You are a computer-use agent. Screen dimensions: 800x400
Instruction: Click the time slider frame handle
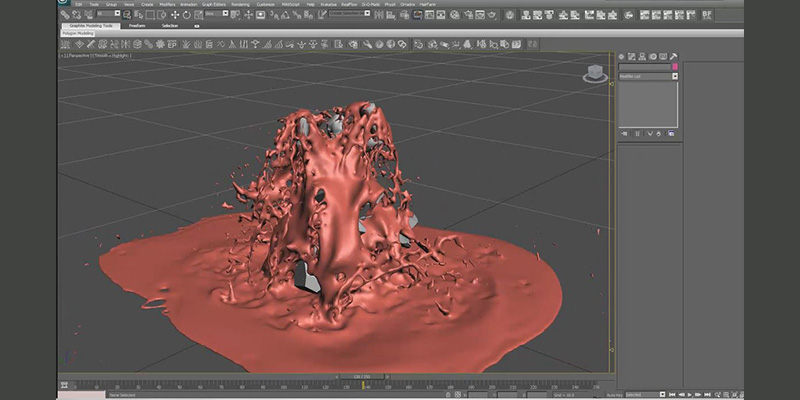(361, 377)
